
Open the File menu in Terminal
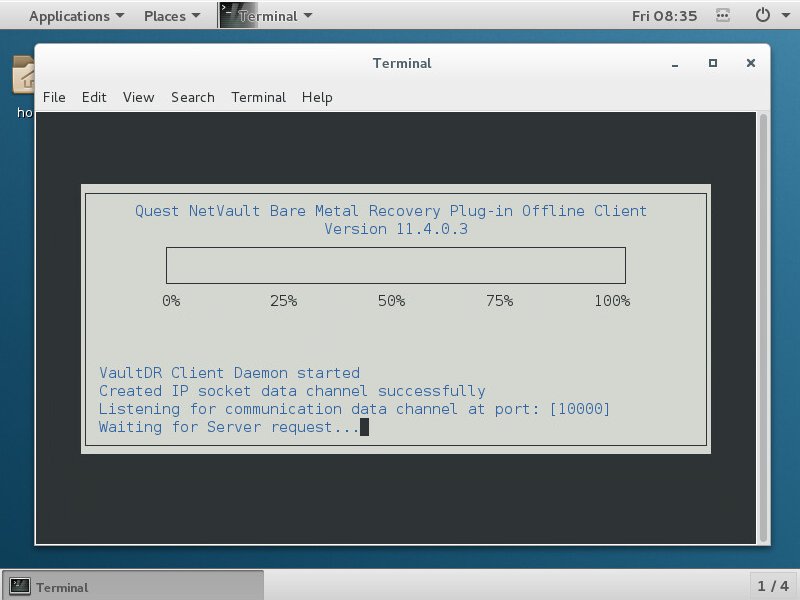tap(54, 97)
